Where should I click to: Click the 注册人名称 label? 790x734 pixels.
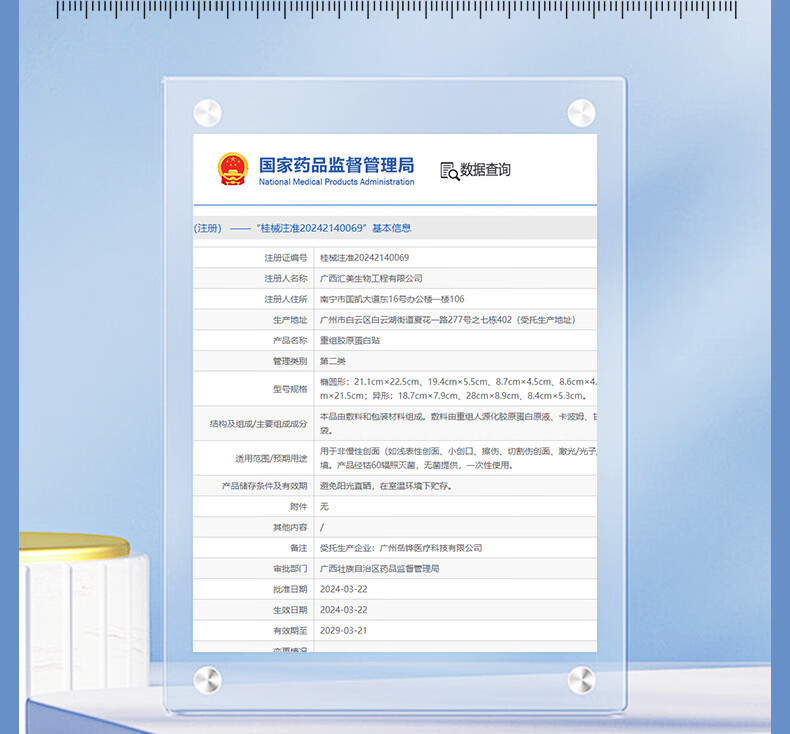286,279
